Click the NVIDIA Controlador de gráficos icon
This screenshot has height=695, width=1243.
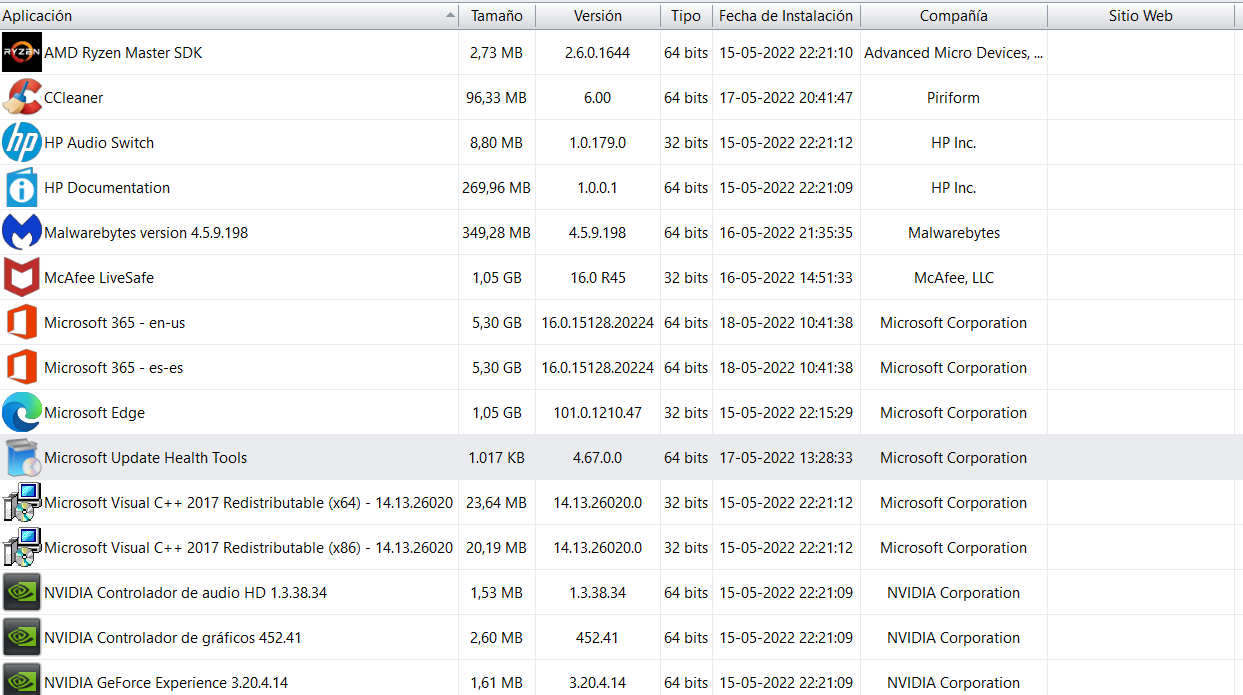(x=22, y=637)
